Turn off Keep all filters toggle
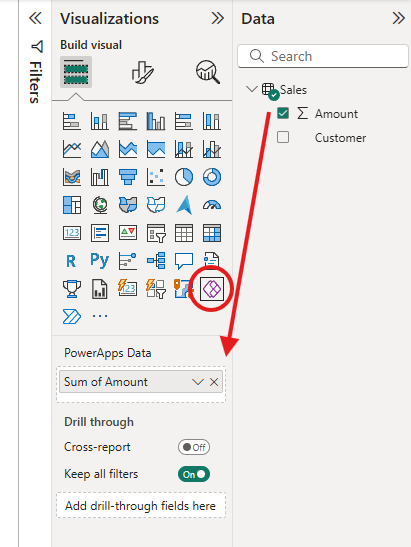Screen dimensions: 411x547 194,474
